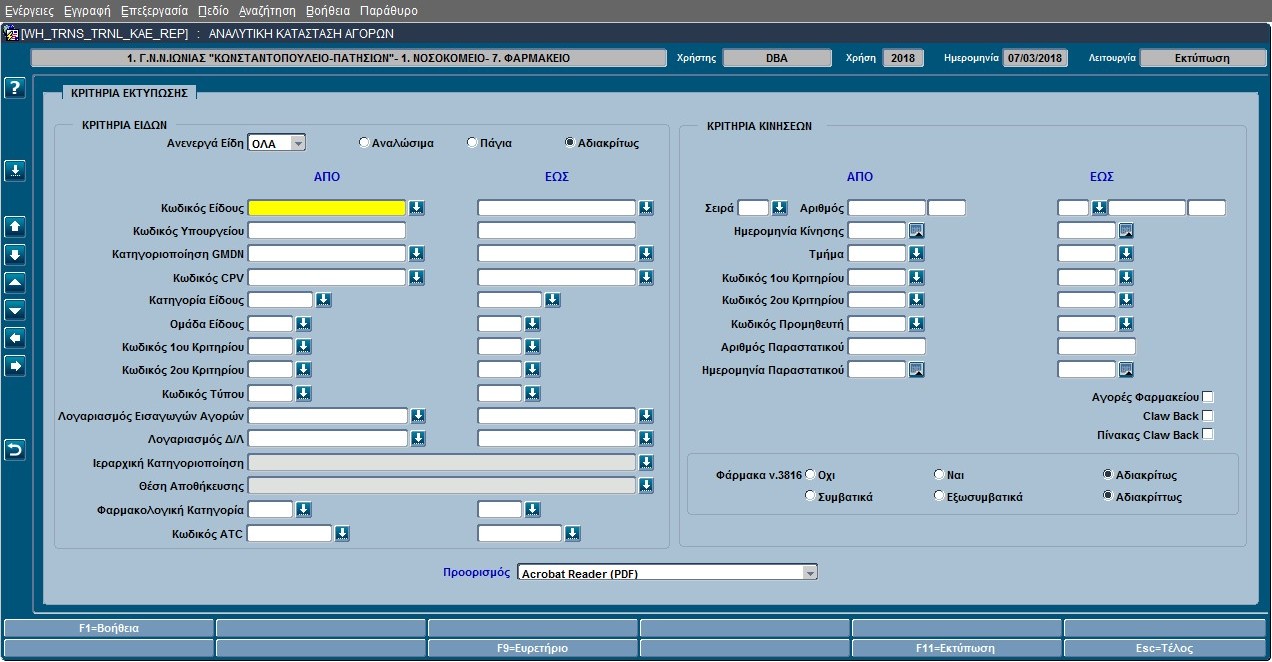Image resolution: width=1272 pixels, height=662 pixels.
Task: Open value list for Τμήμα ΑΠΟ
Action: click(916, 254)
